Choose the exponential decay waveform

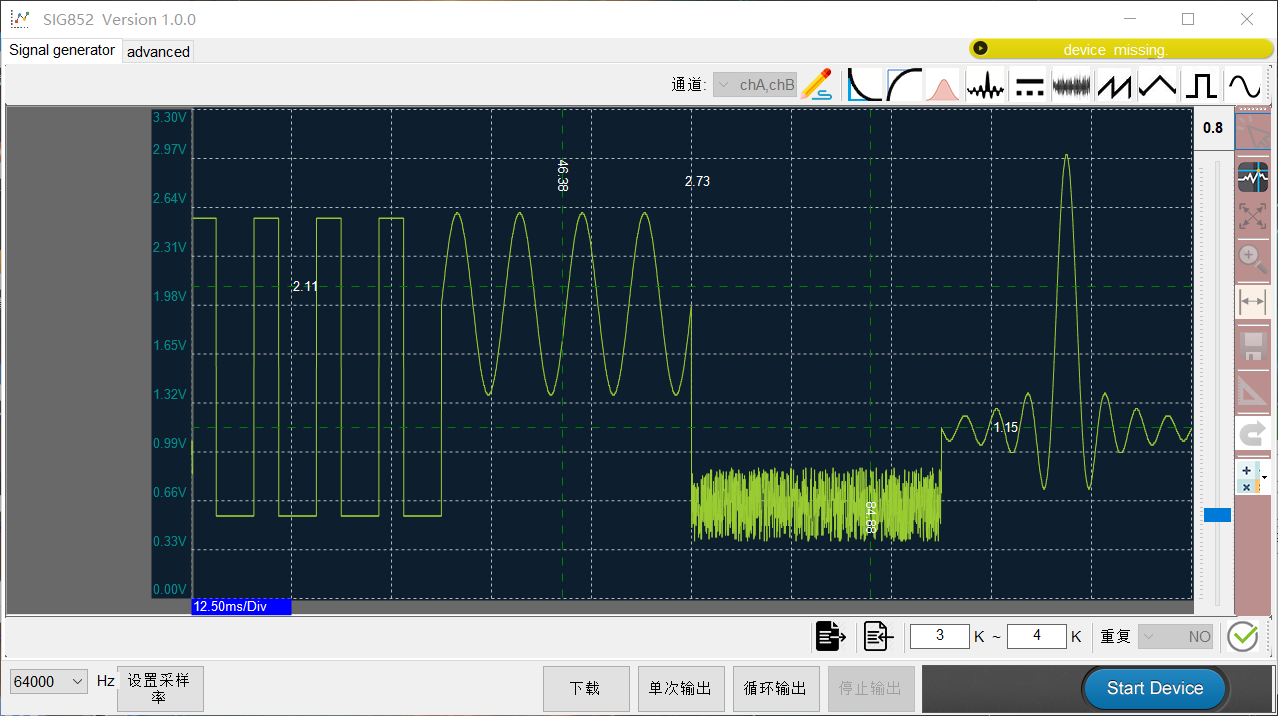pyautogui.click(x=864, y=84)
